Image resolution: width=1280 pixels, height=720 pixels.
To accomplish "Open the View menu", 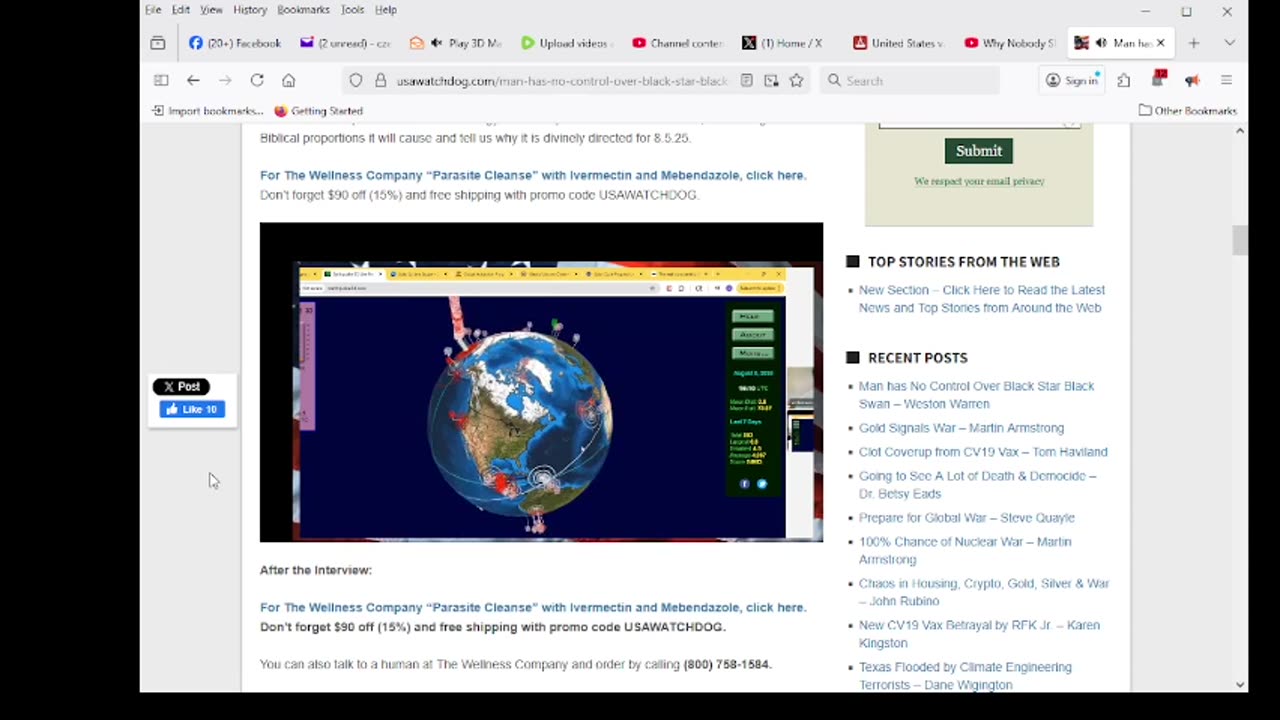I will [211, 10].
